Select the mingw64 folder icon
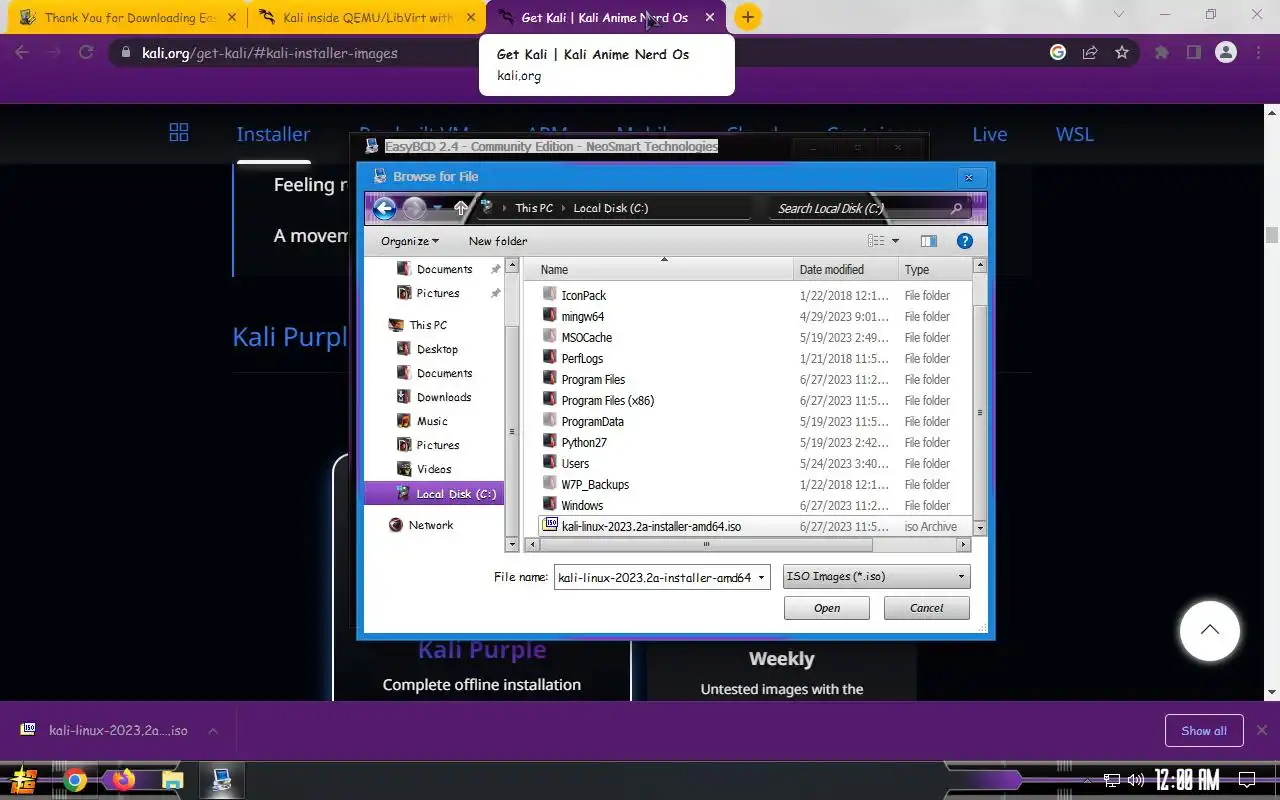 [549, 316]
